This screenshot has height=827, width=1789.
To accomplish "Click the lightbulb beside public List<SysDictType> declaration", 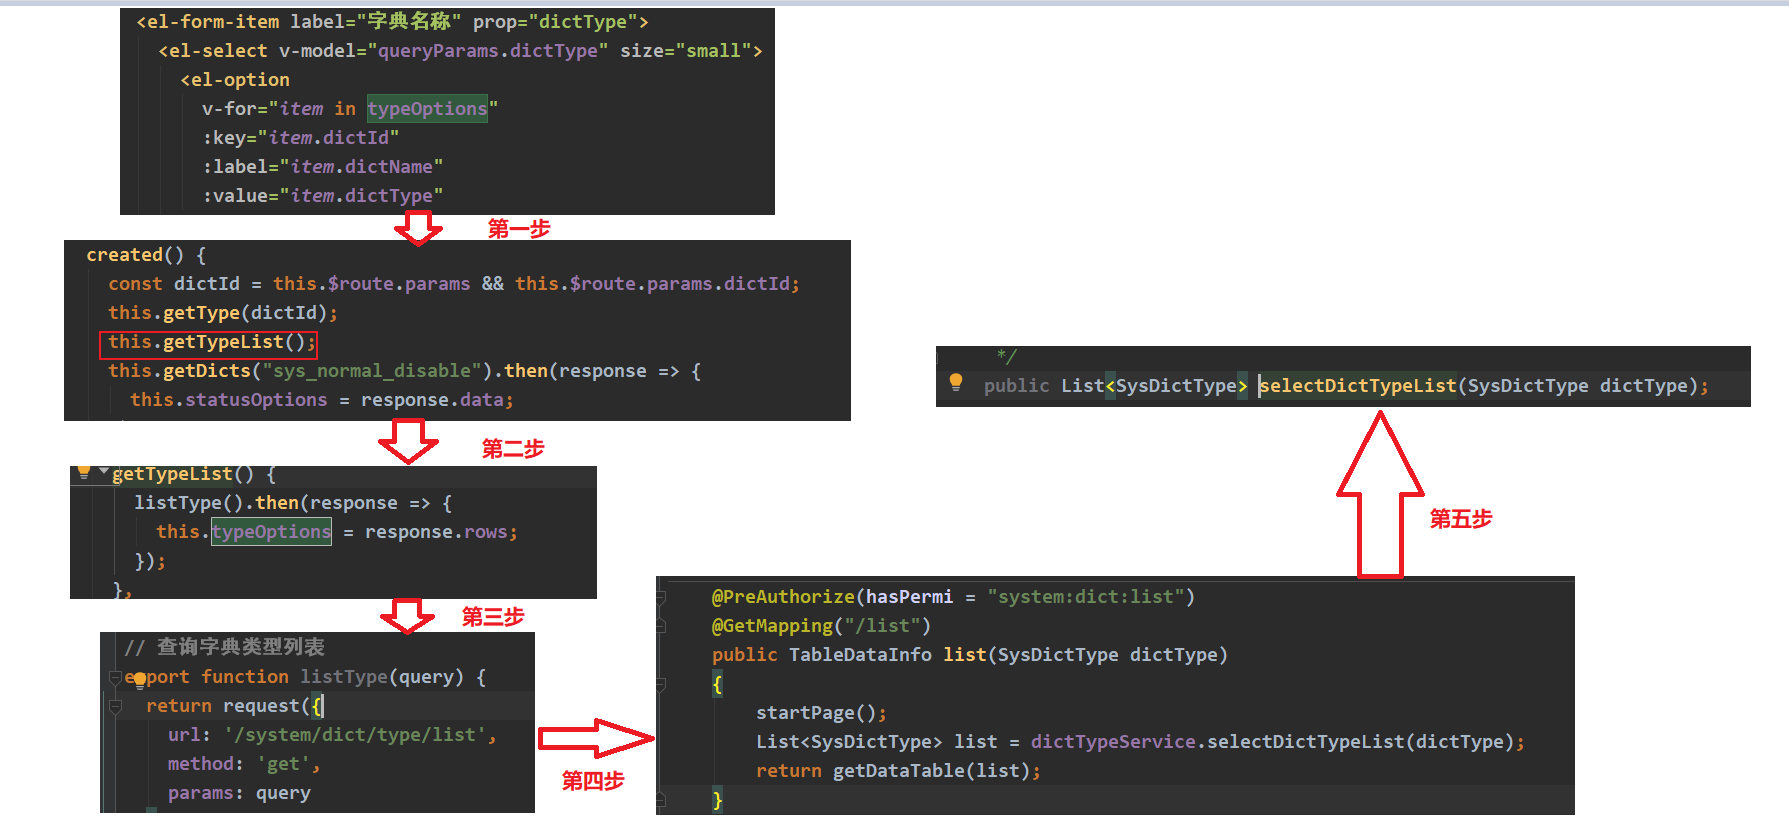I will [956, 381].
